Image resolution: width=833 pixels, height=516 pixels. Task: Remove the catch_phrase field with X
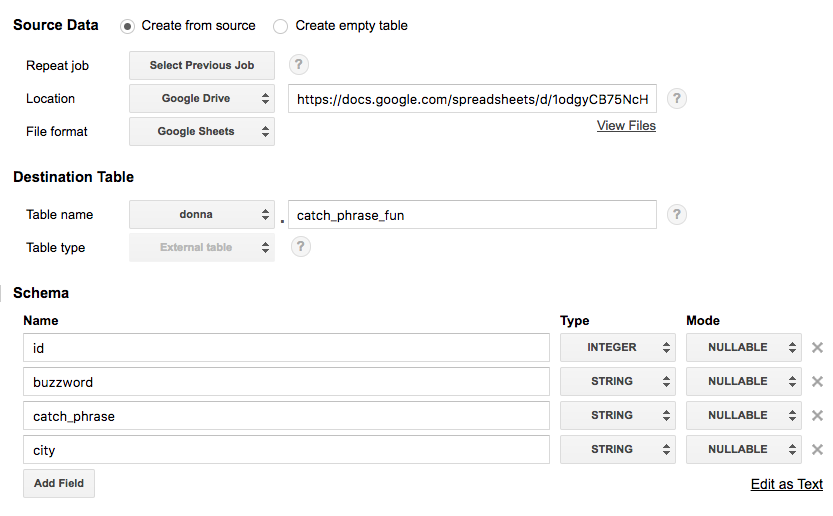pyautogui.click(x=817, y=416)
